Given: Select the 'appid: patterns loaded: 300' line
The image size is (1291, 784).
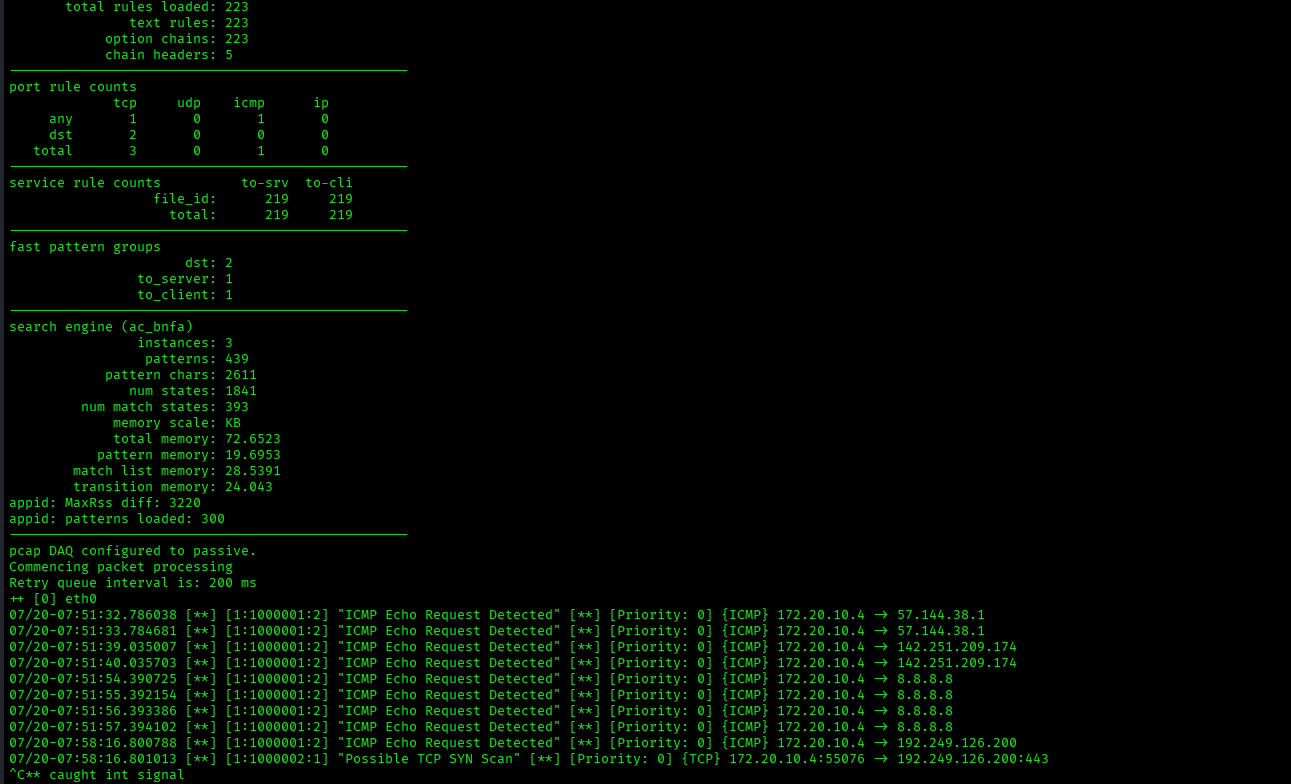Looking at the screenshot, I should coord(117,519).
